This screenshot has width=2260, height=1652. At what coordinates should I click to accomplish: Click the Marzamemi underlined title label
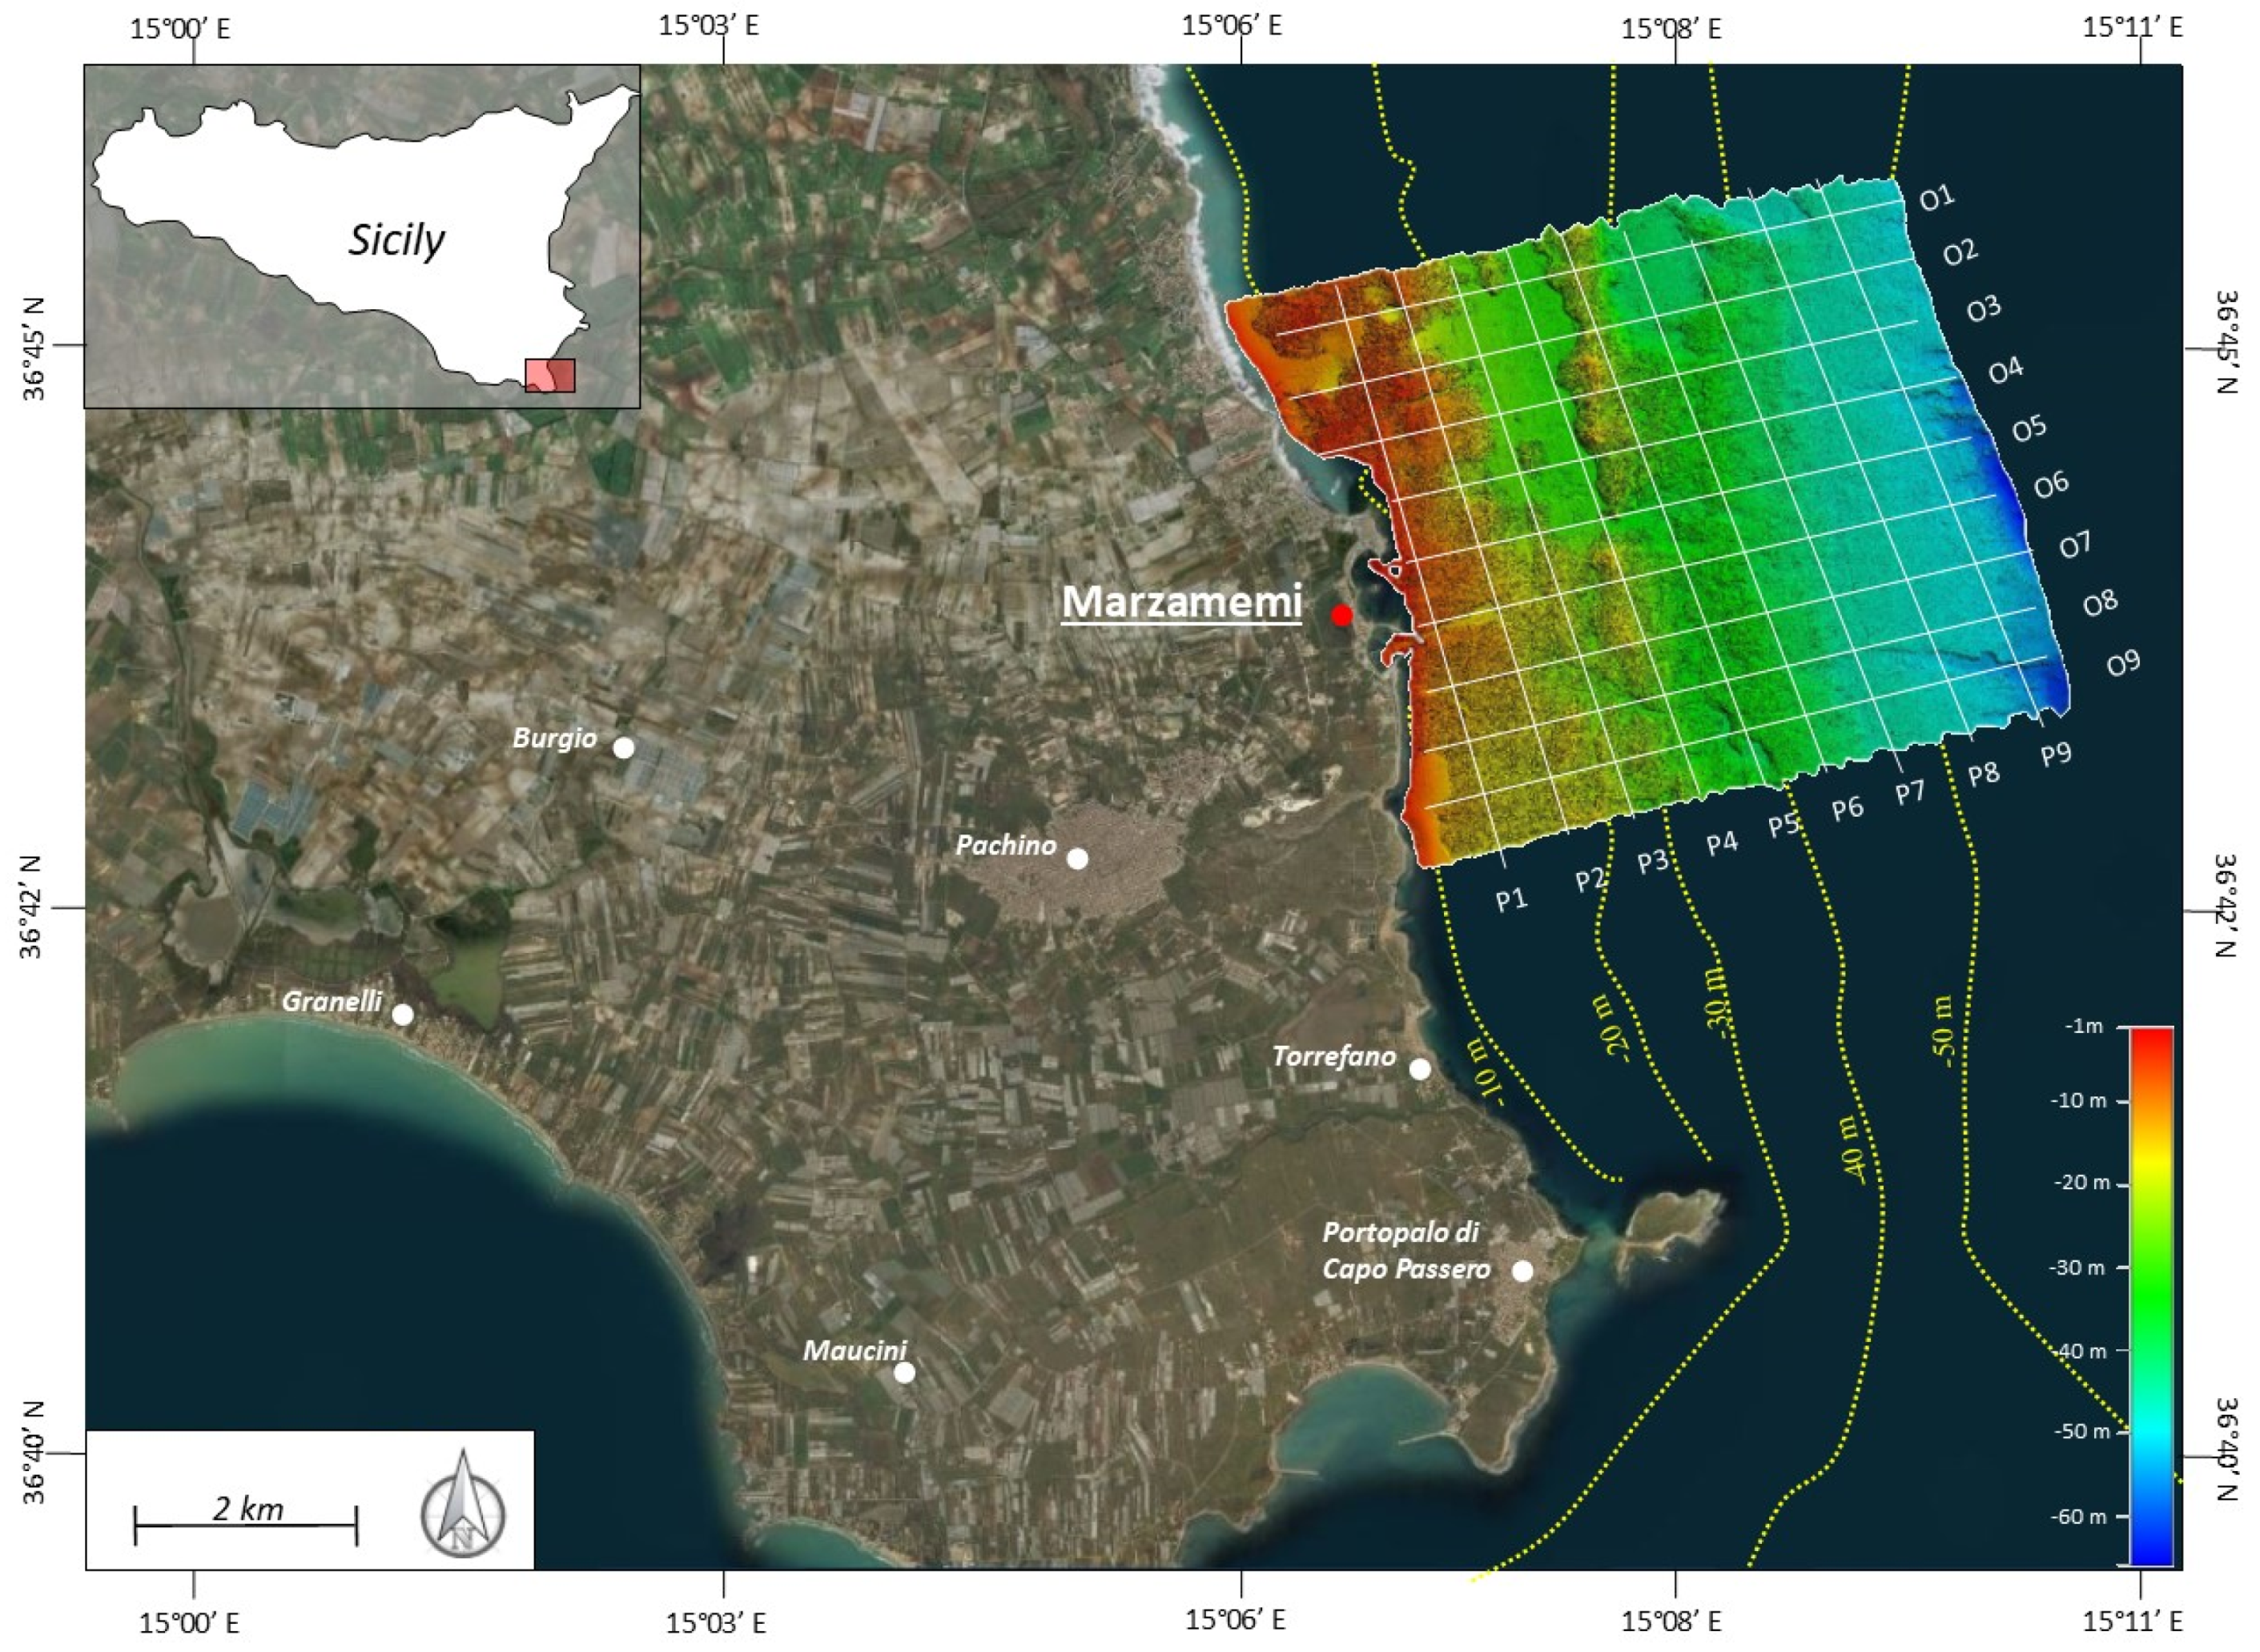(x=1181, y=603)
